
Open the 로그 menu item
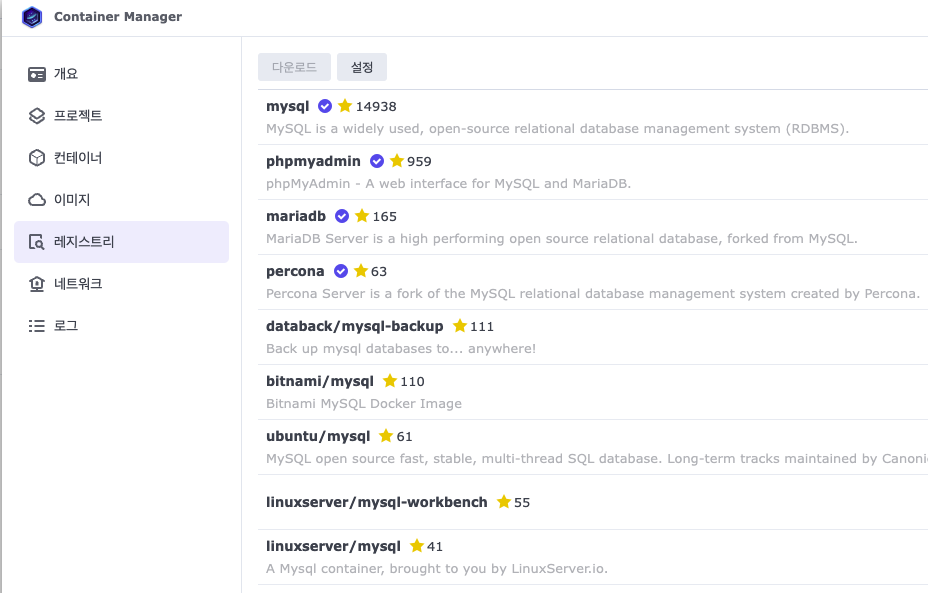tap(121, 326)
